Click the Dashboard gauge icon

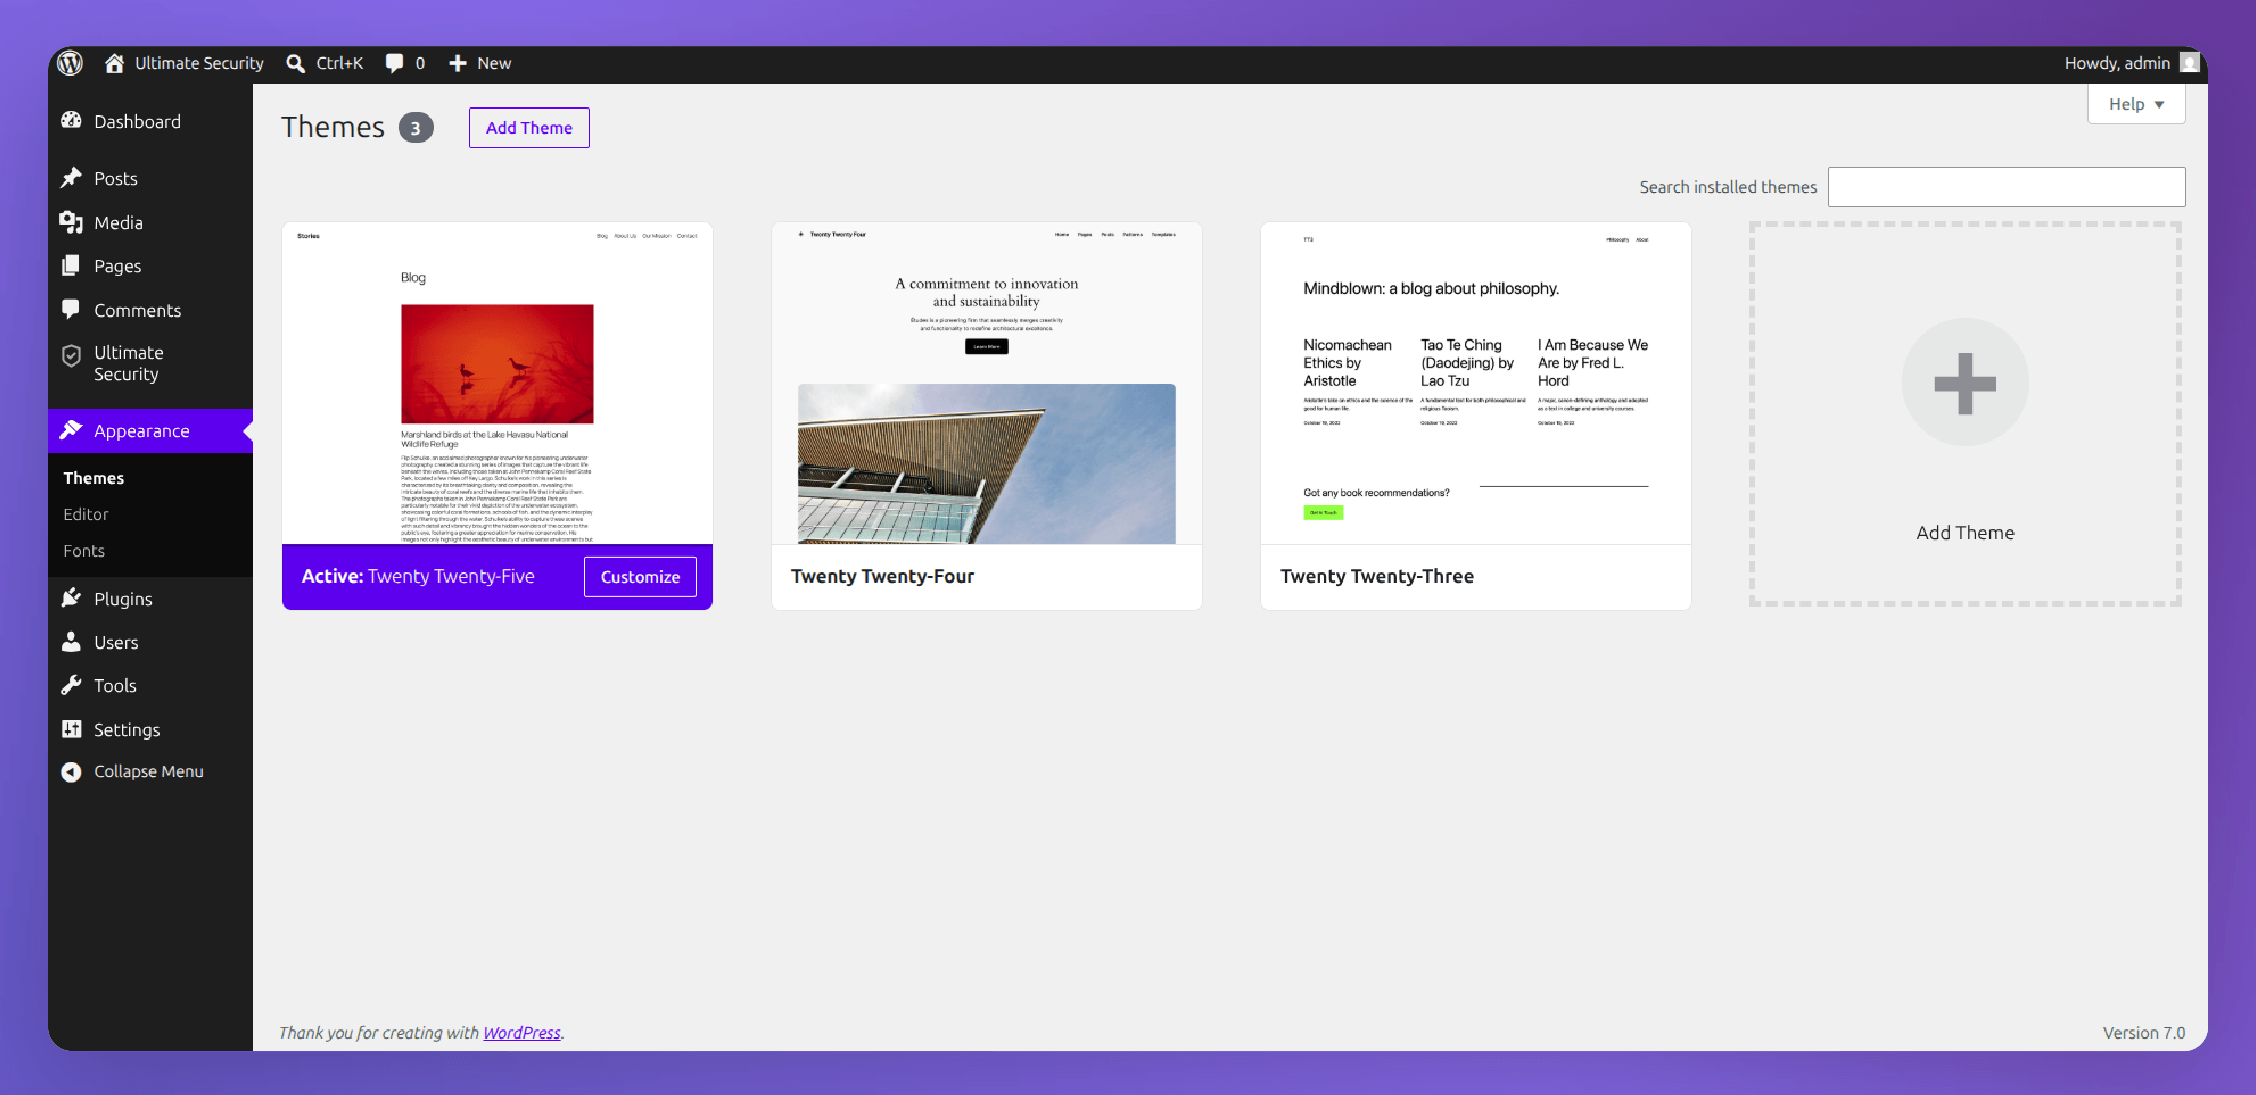tap(71, 121)
